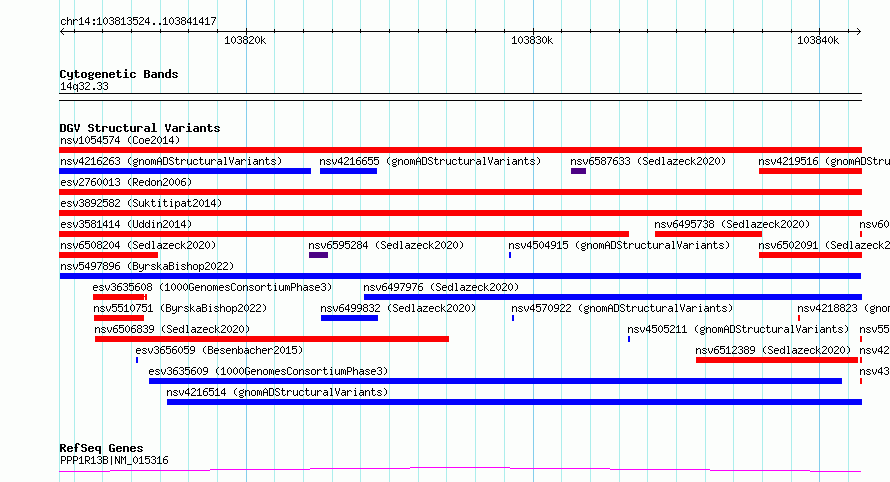Image resolution: width=890 pixels, height=482 pixels.
Task: Click the blue bar under esv3635609
Action: pyautogui.click(x=495, y=381)
